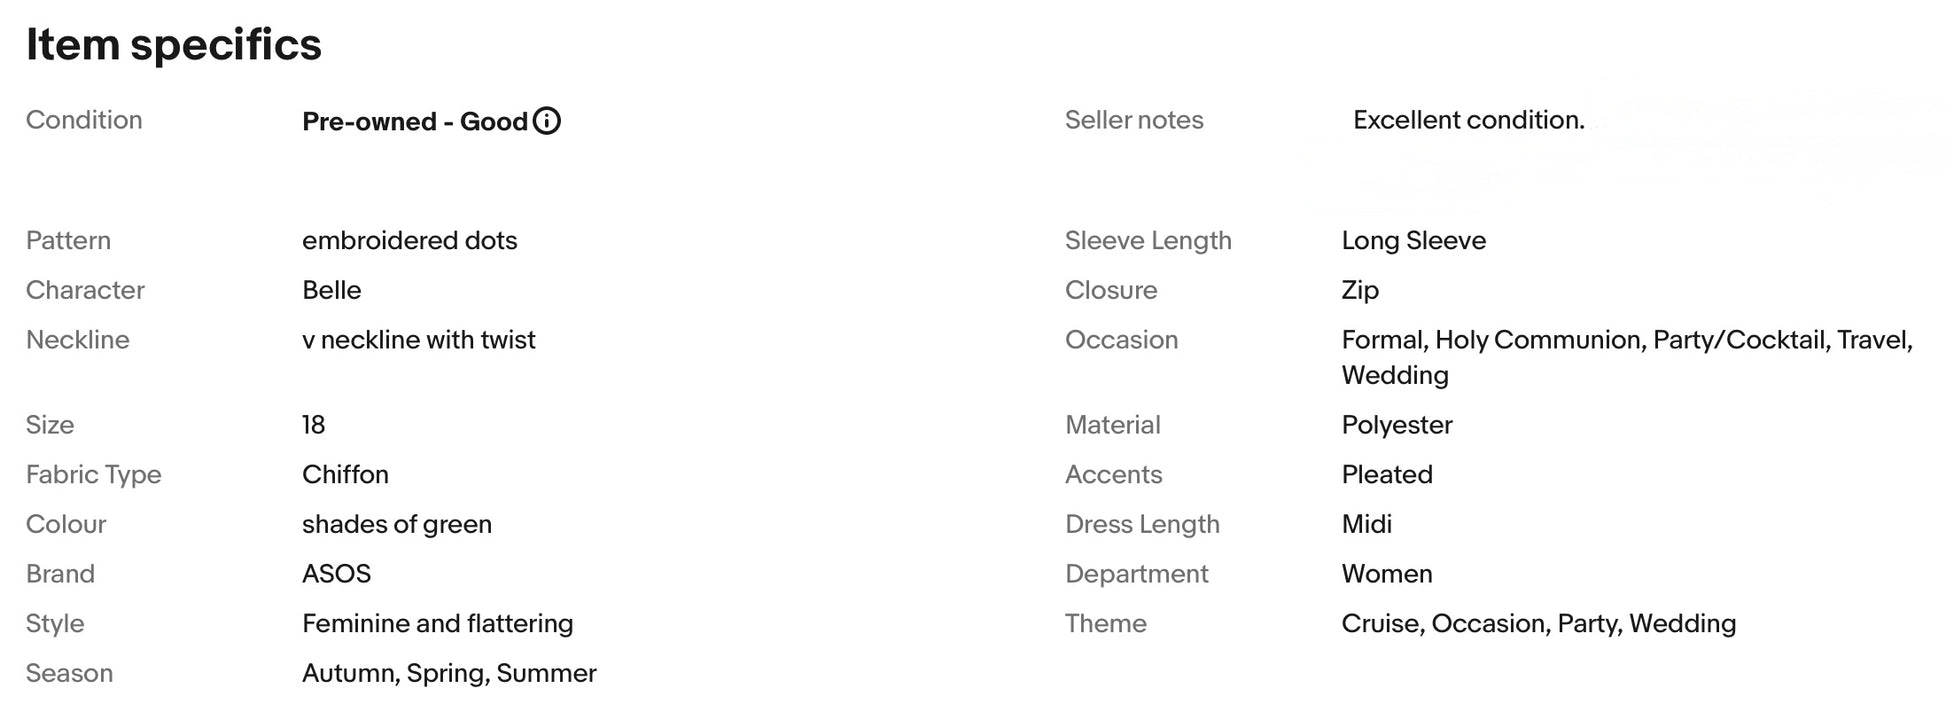Select the Excellent condition seller note

coord(1469,120)
